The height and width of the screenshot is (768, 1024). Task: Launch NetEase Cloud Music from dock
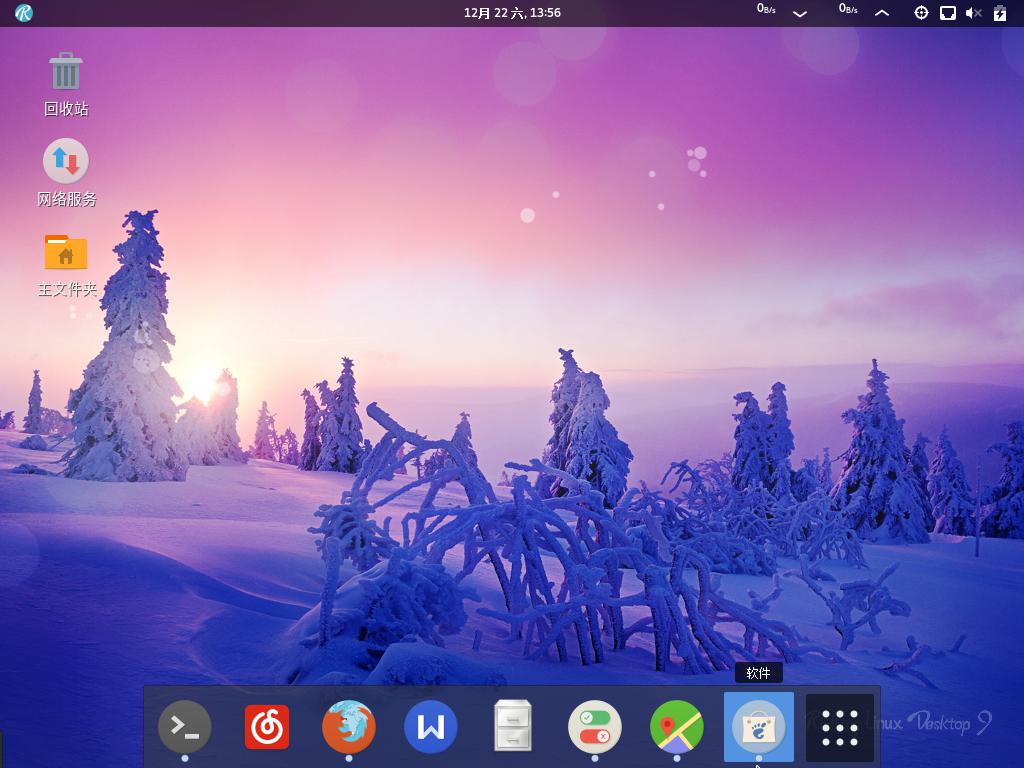tap(267, 727)
